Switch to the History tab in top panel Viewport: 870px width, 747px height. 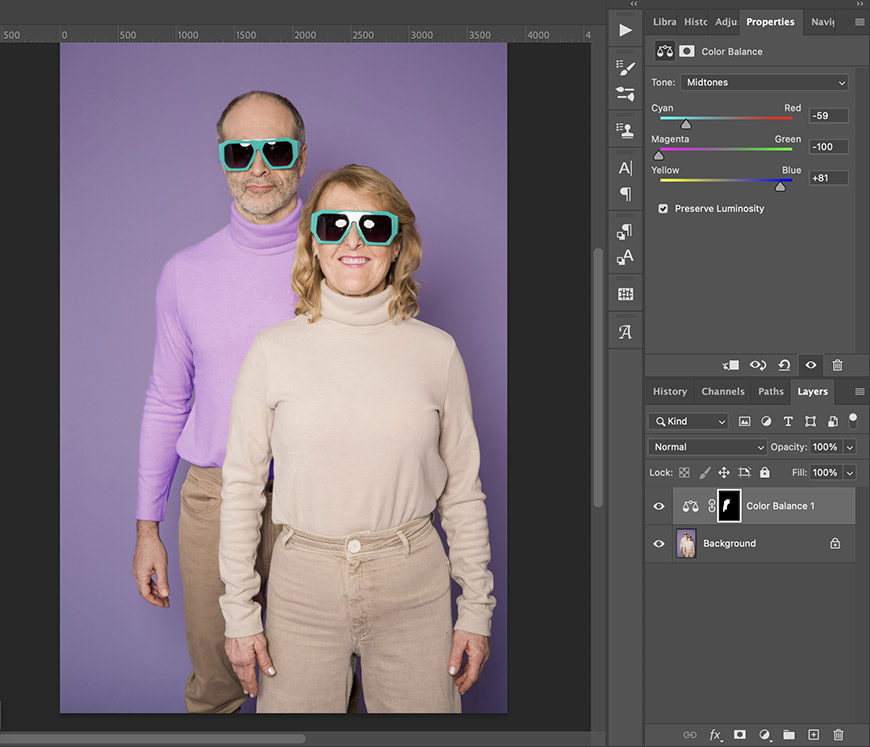tap(695, 22)
